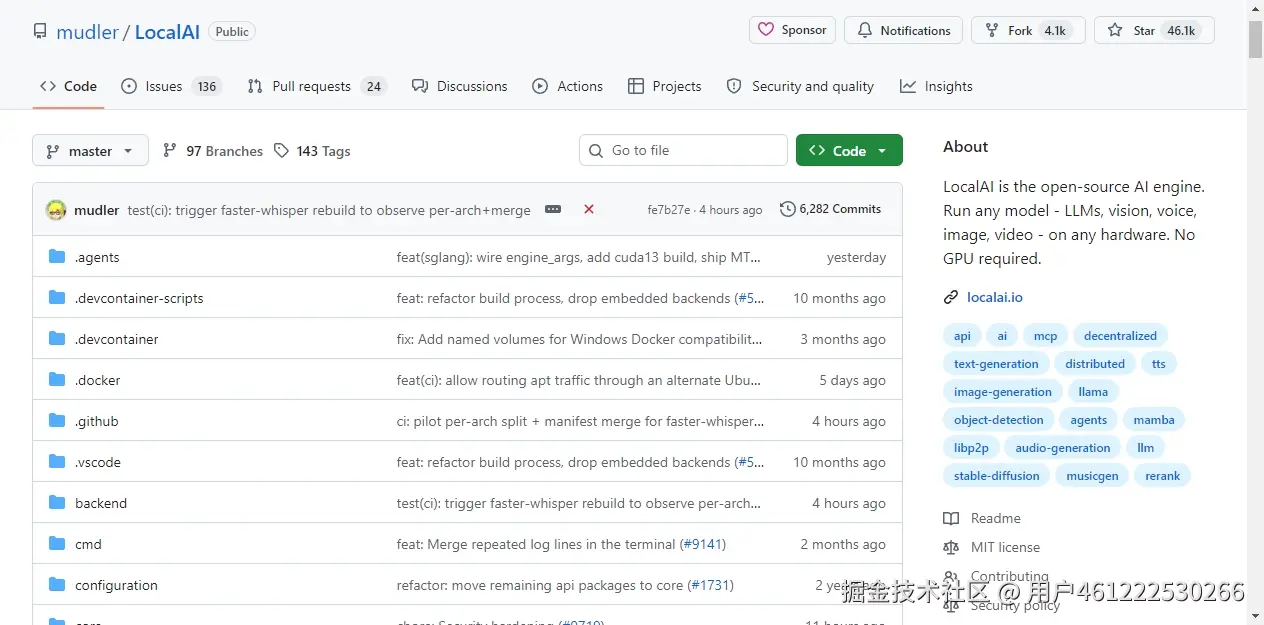Select the mcp topic tag
The height and width of the screenshot is (625, 1264).
click(x=1045, y=336)
